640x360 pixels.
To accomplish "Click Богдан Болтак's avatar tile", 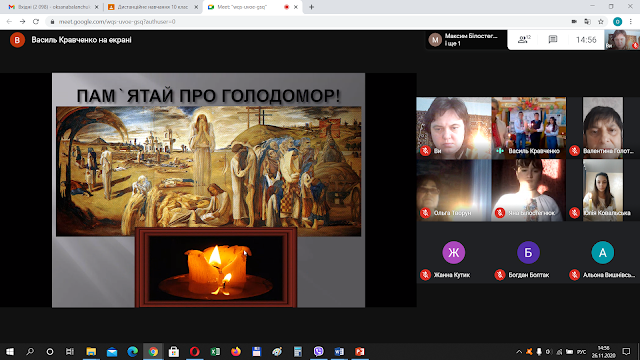I will coord(529,252).
